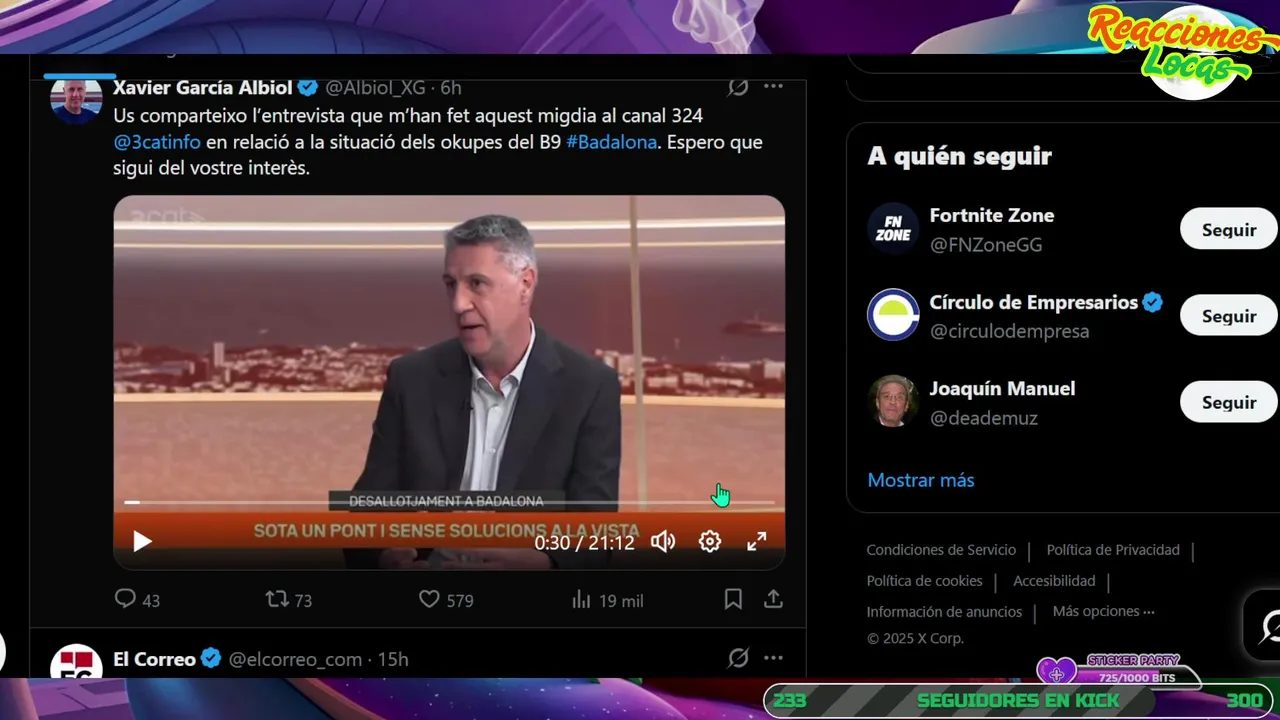
Task: Open @Albiol_XG handle
Action: (x=375, y=88)
